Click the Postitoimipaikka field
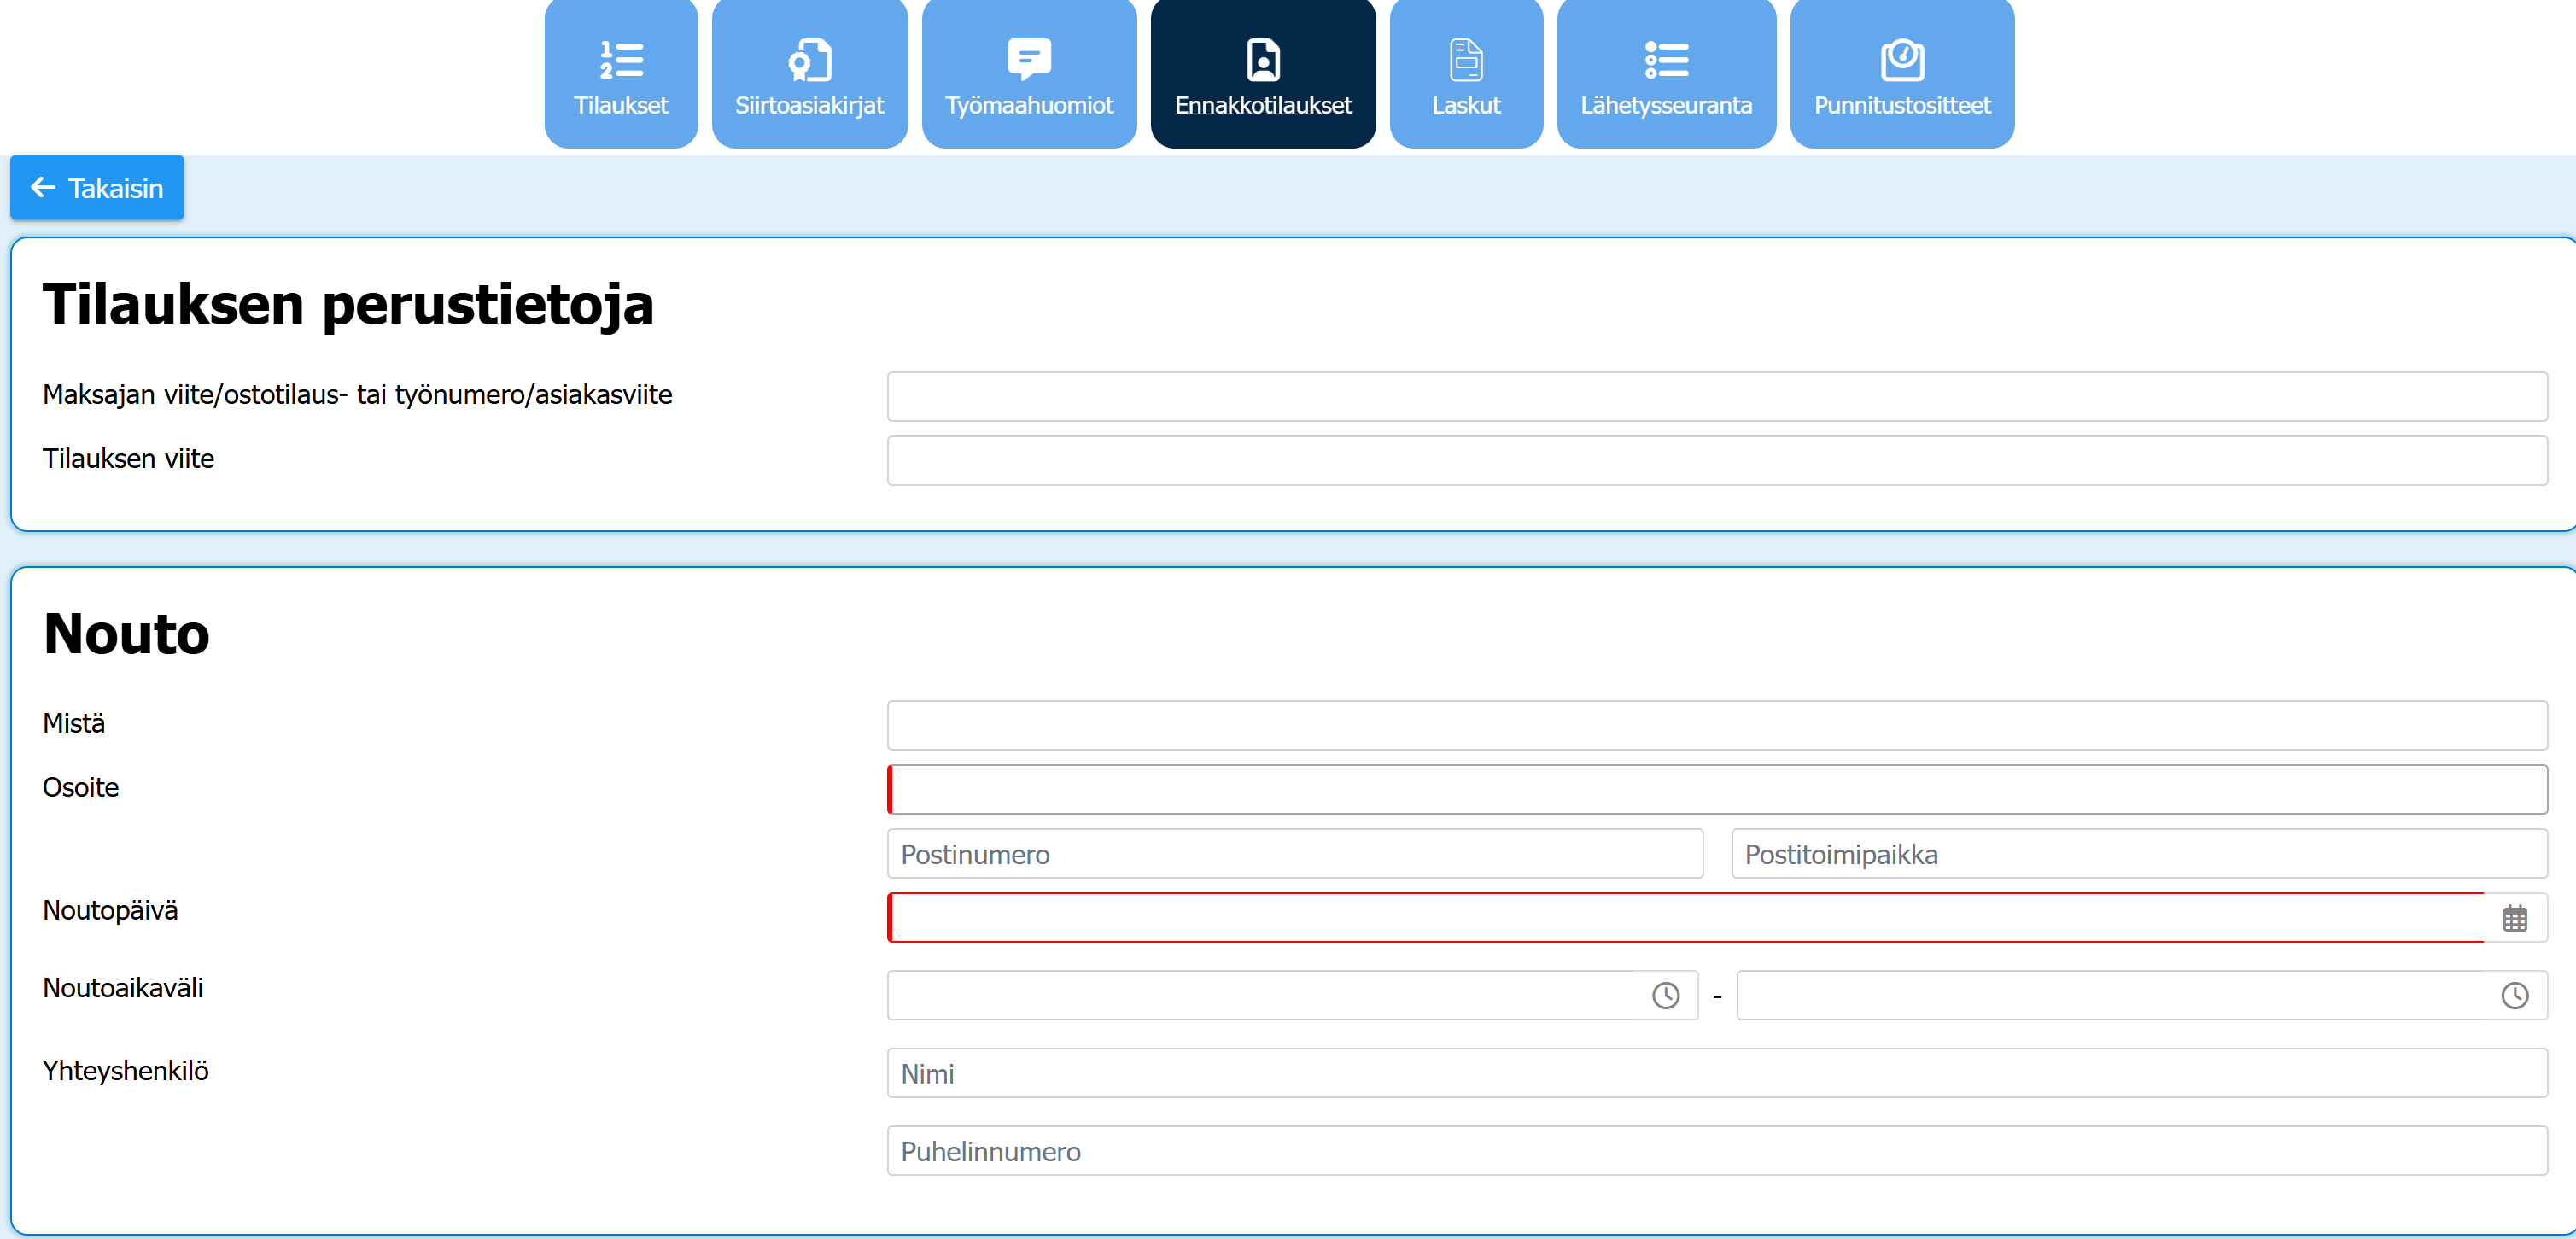This screenshot has width=2576, height=1239. 2139,854
